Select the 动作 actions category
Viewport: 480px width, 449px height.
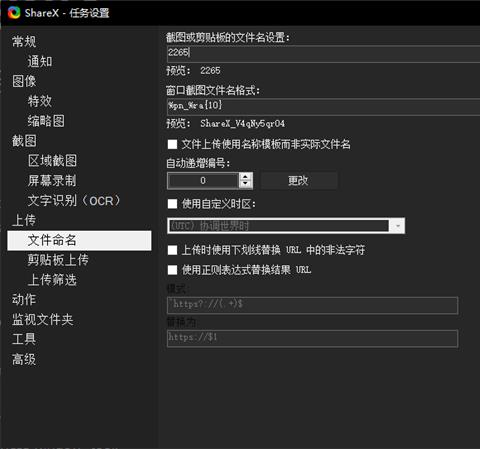(24, 299)
